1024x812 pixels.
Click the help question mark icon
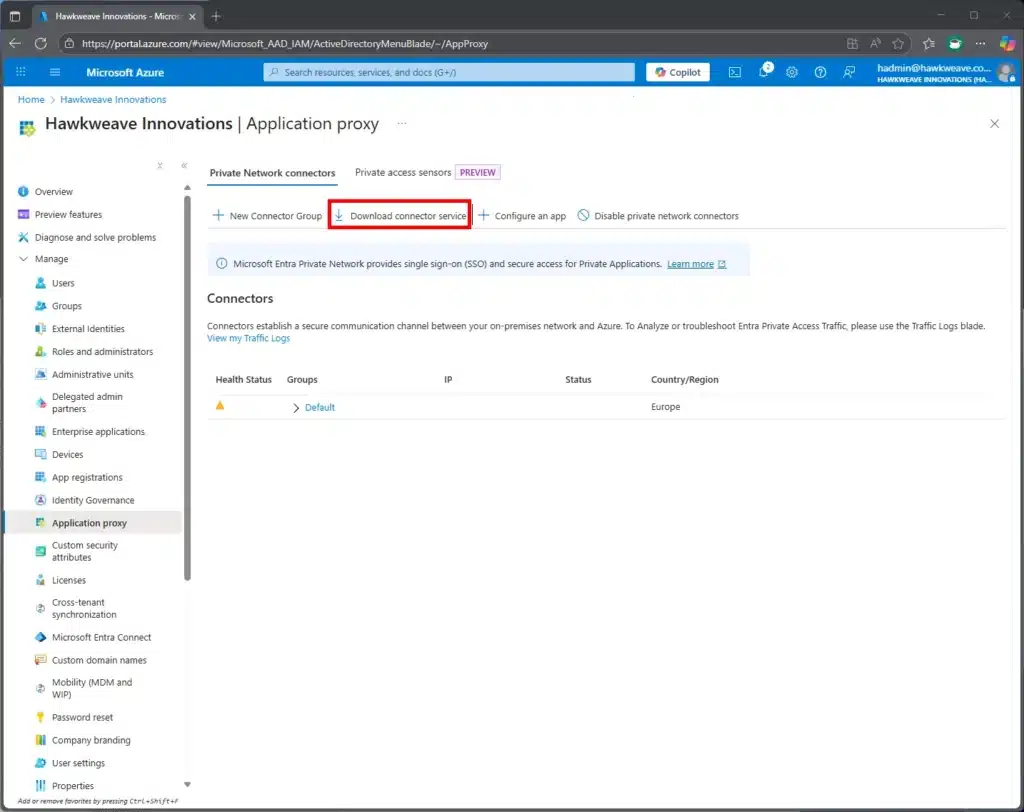click(x=820, y=72)
